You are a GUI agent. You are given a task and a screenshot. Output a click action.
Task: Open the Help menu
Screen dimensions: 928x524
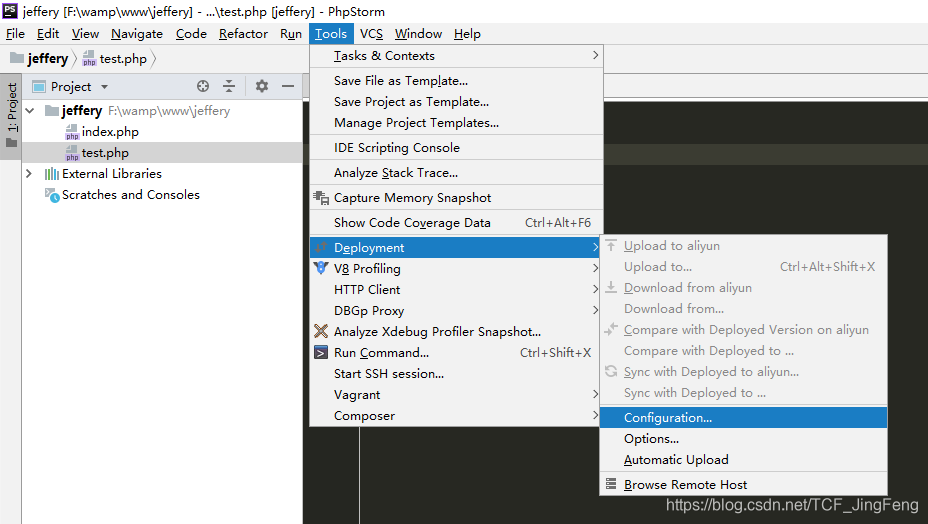(467, 34)
